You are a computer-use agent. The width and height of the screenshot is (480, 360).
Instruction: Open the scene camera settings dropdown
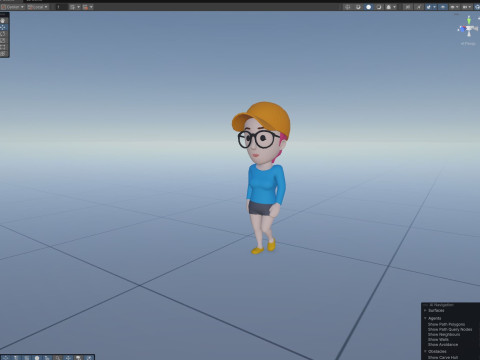466,7
